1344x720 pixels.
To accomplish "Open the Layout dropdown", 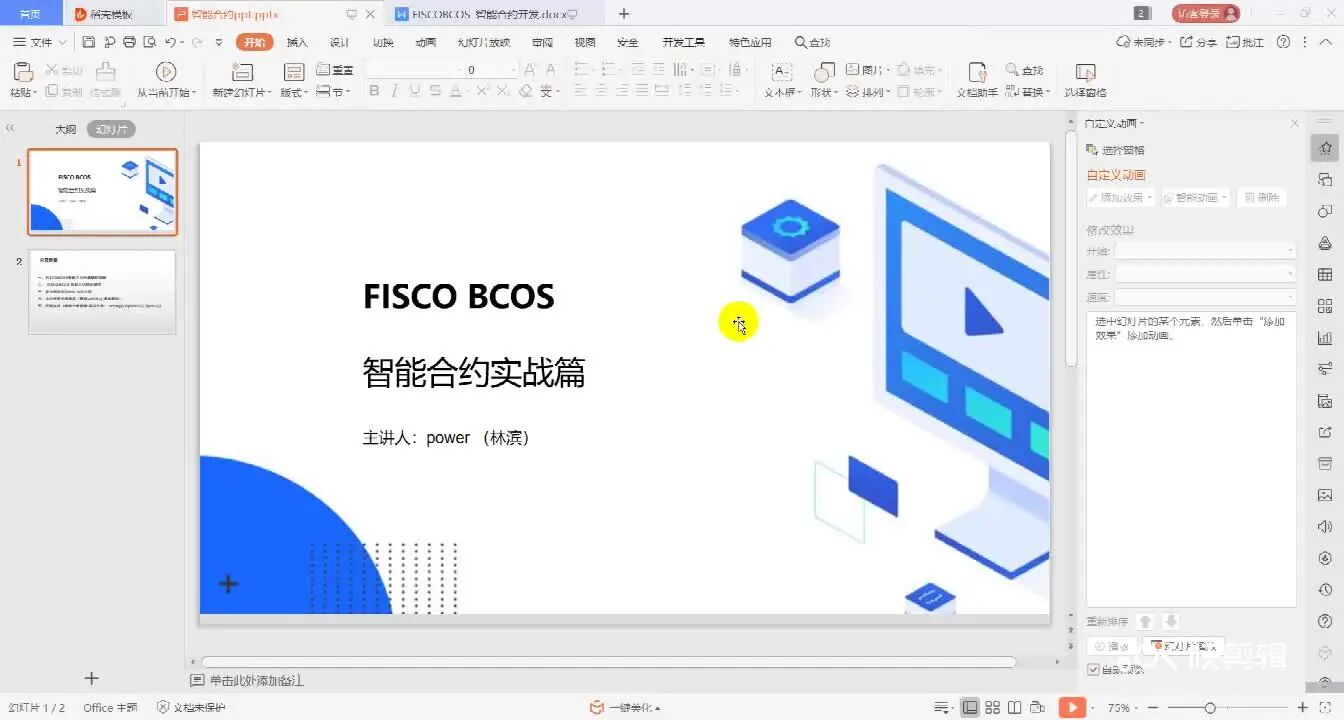I will [293, 92].
